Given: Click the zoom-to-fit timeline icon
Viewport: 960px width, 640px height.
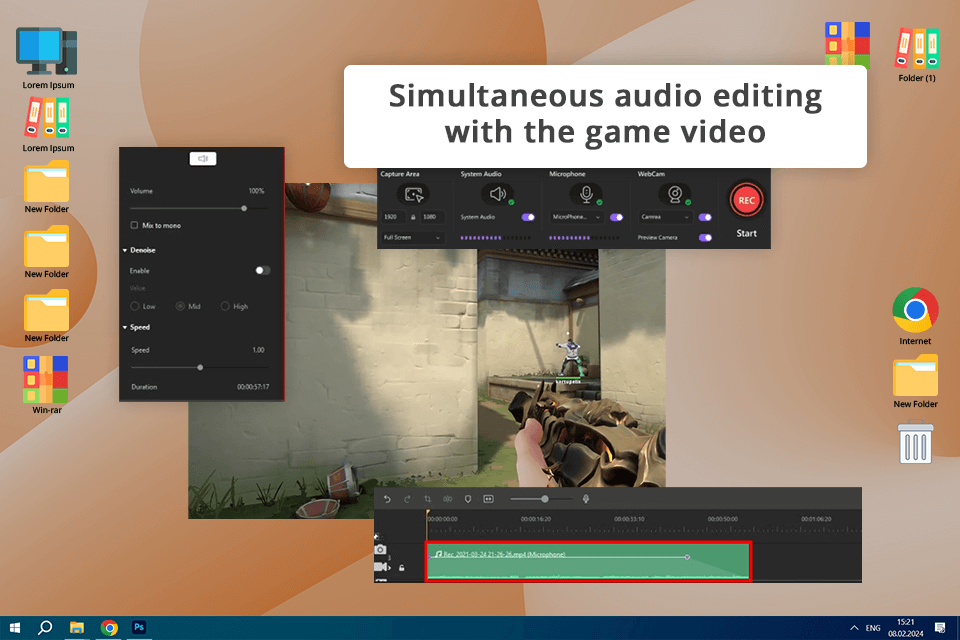Looking at the screenshot, I should 488,499.
